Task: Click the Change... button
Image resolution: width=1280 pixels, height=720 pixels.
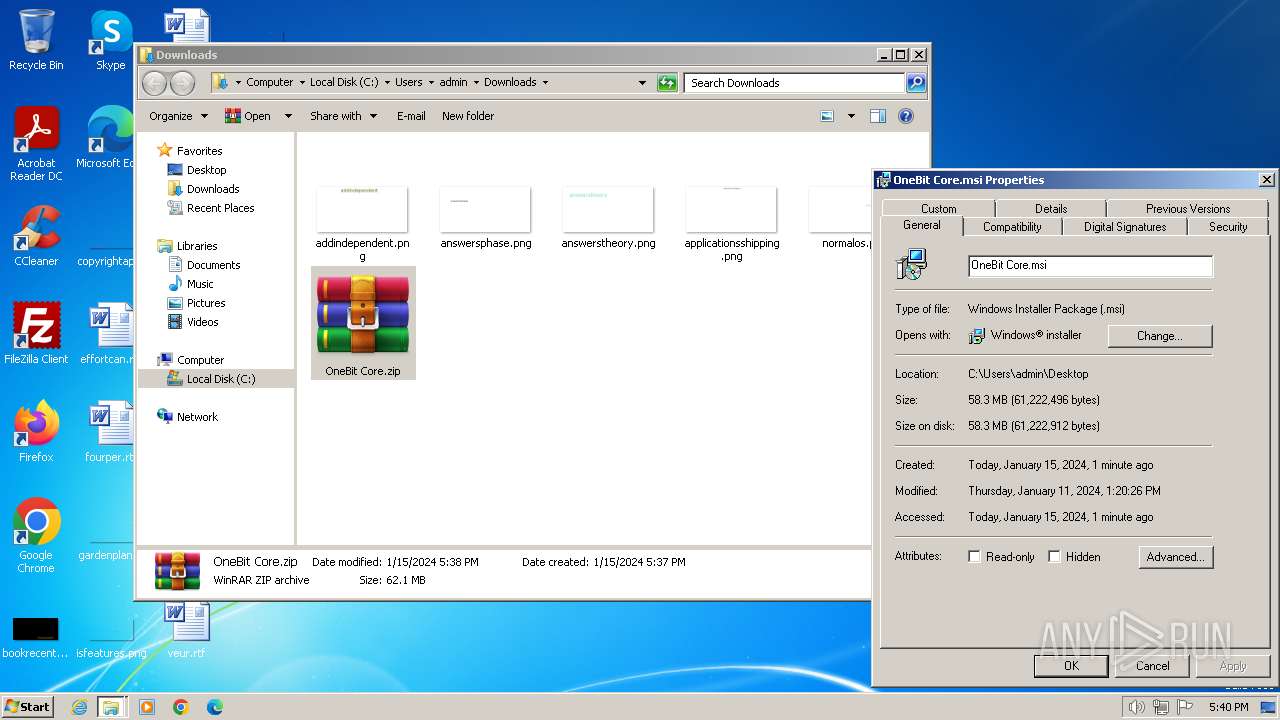Action: (1159, 336)
